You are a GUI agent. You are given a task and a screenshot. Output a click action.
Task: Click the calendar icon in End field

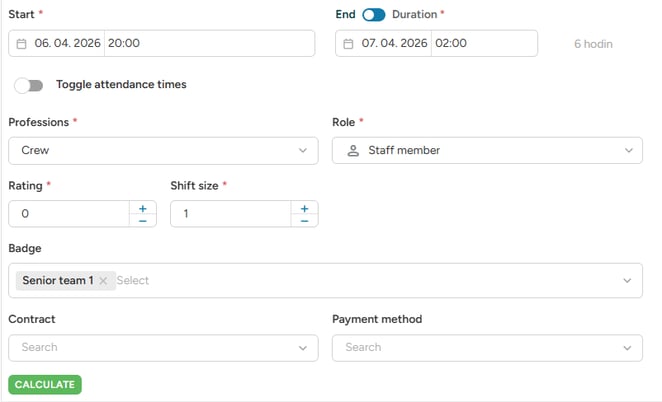click(x=346, y=44)
